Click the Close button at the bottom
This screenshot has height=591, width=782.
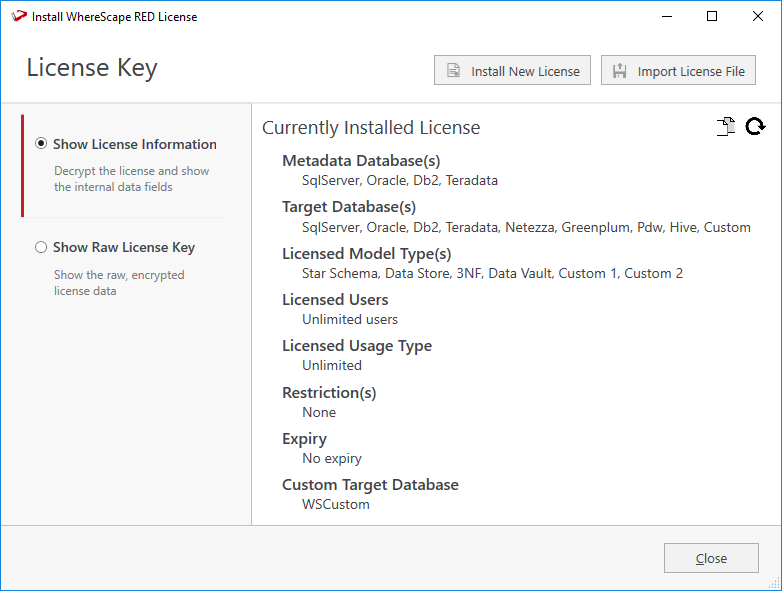coord(711,558)
